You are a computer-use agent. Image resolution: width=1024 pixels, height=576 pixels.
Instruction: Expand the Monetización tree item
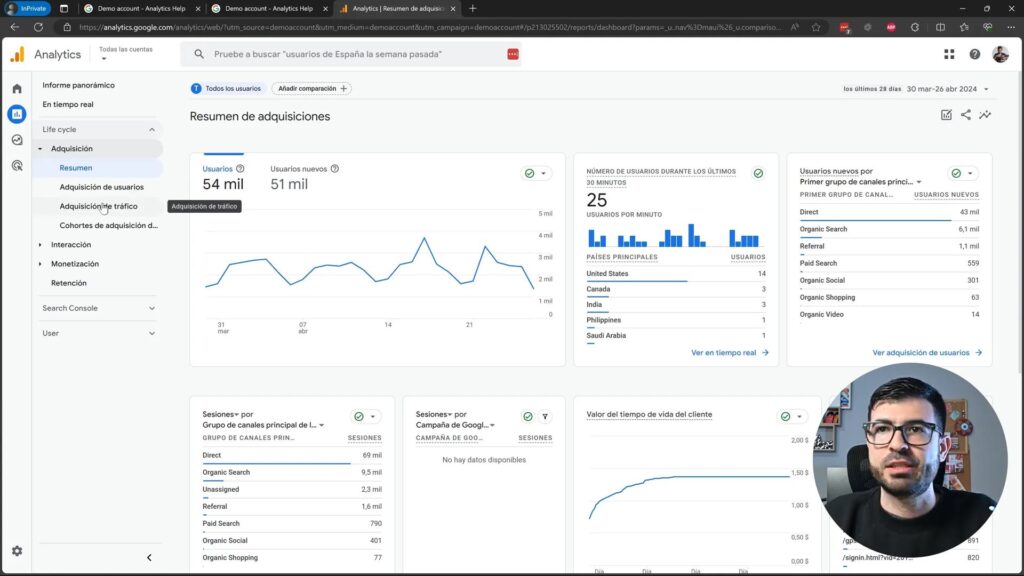[x=40, y=264]
